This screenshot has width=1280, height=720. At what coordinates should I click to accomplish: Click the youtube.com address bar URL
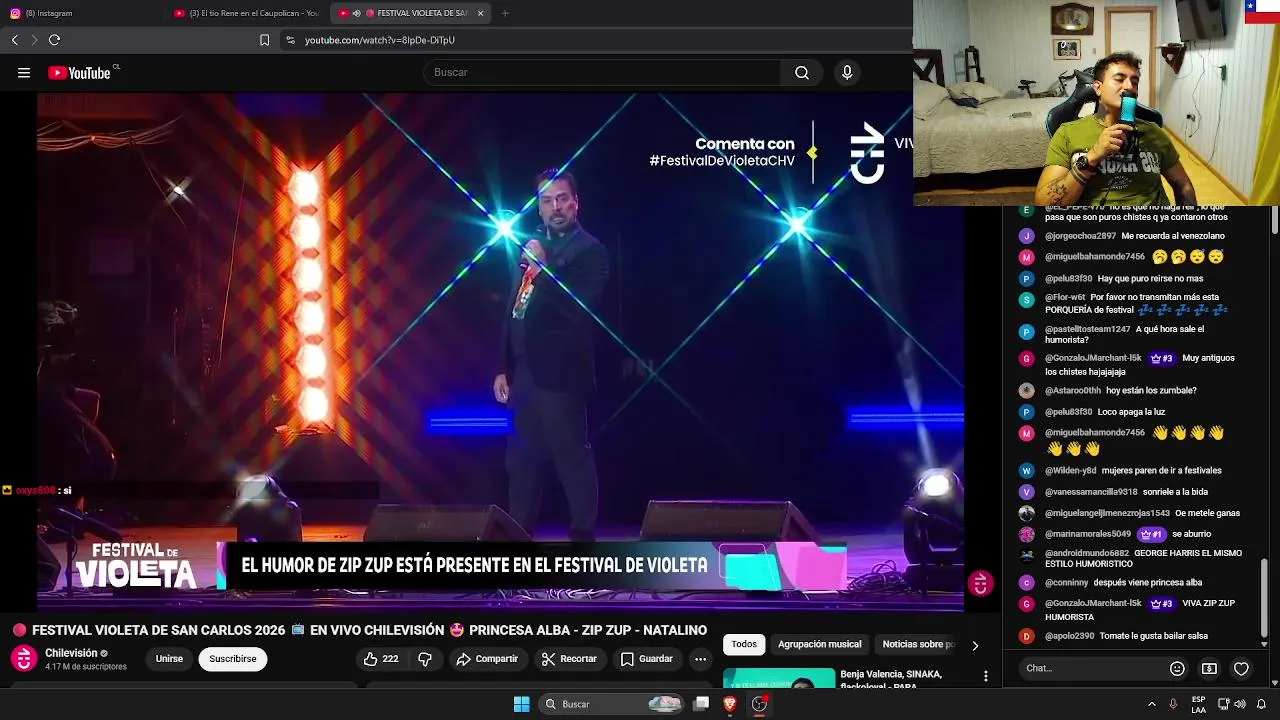[x=380, y=40]
